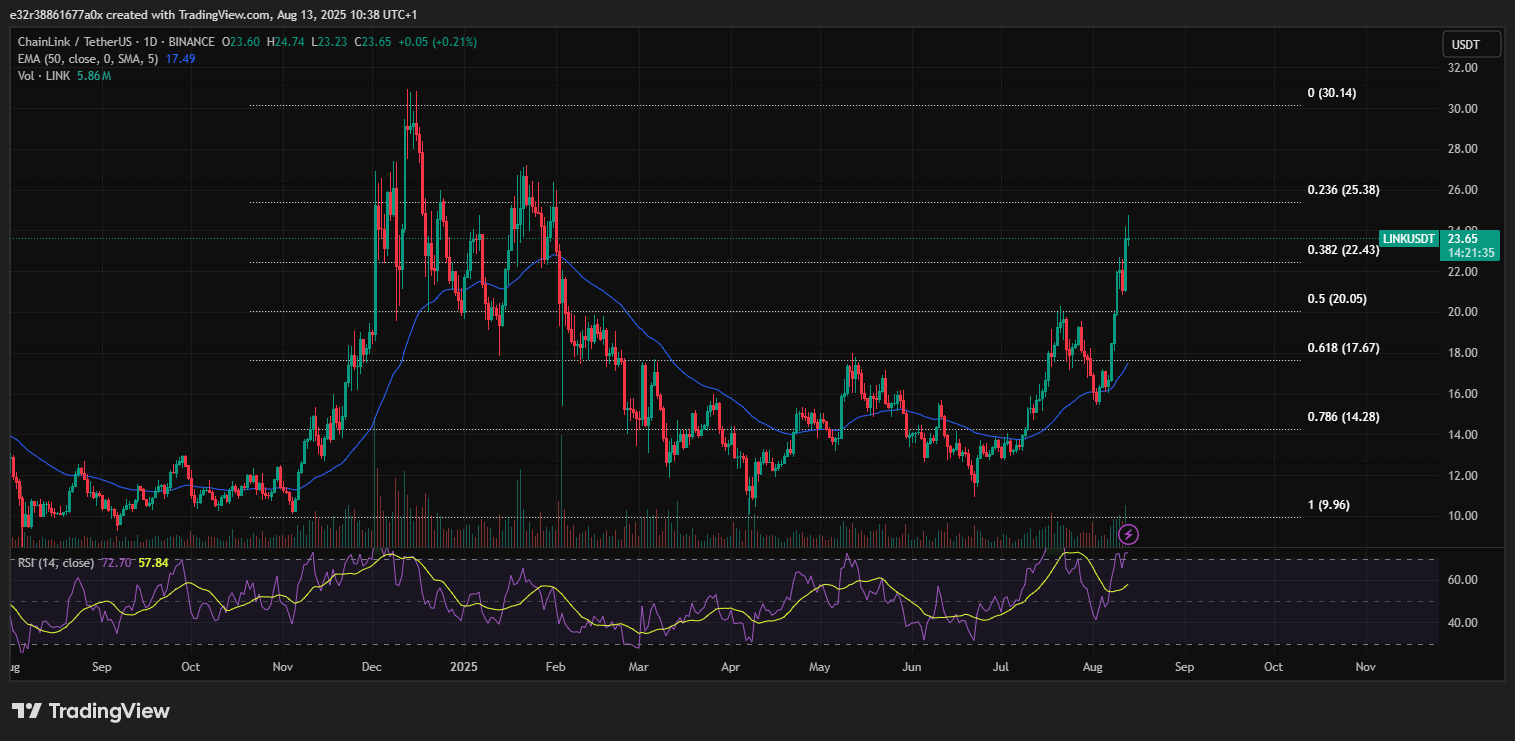Click the Jun time axis label
This screenshot has height=741, width=1515.
coord(912,666)
